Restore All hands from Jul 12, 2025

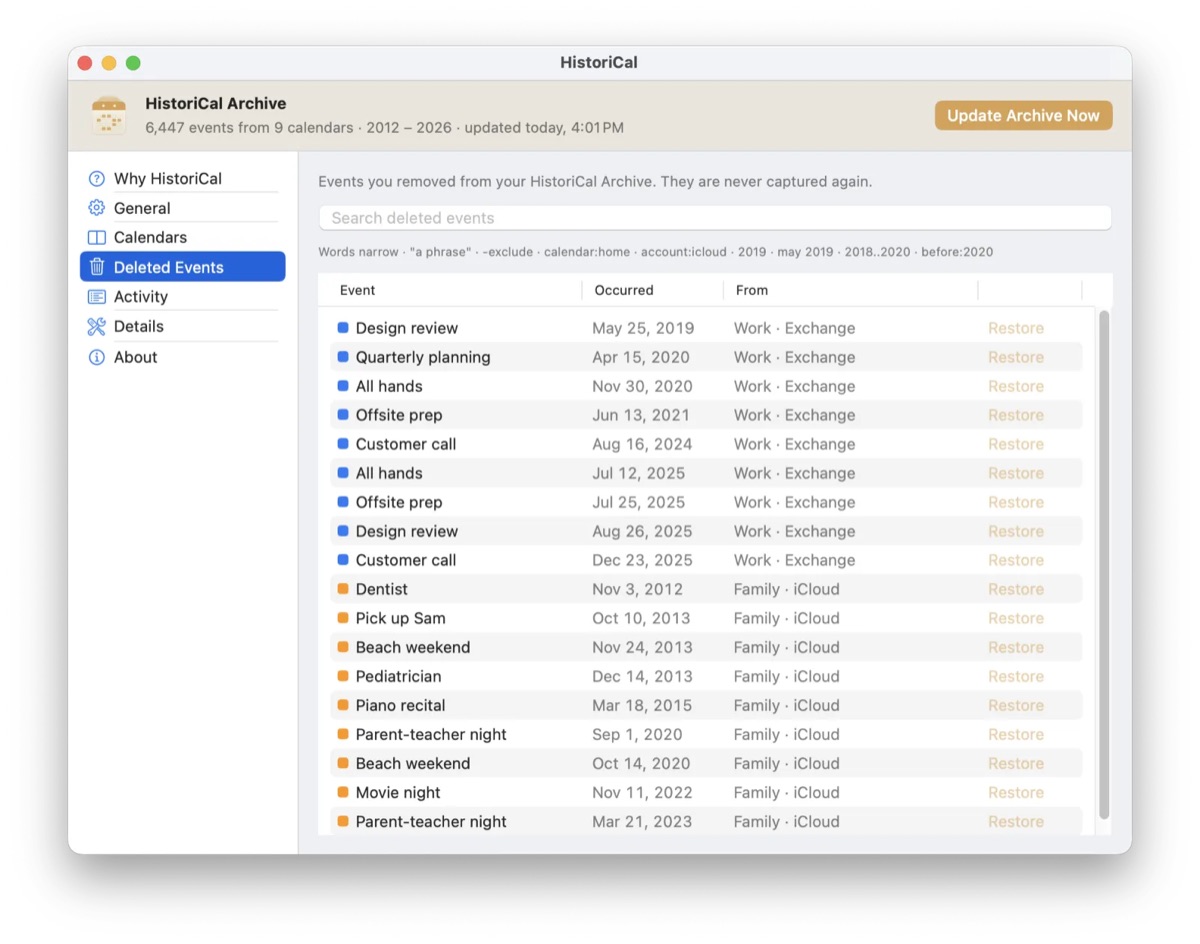pos(1015,473)
